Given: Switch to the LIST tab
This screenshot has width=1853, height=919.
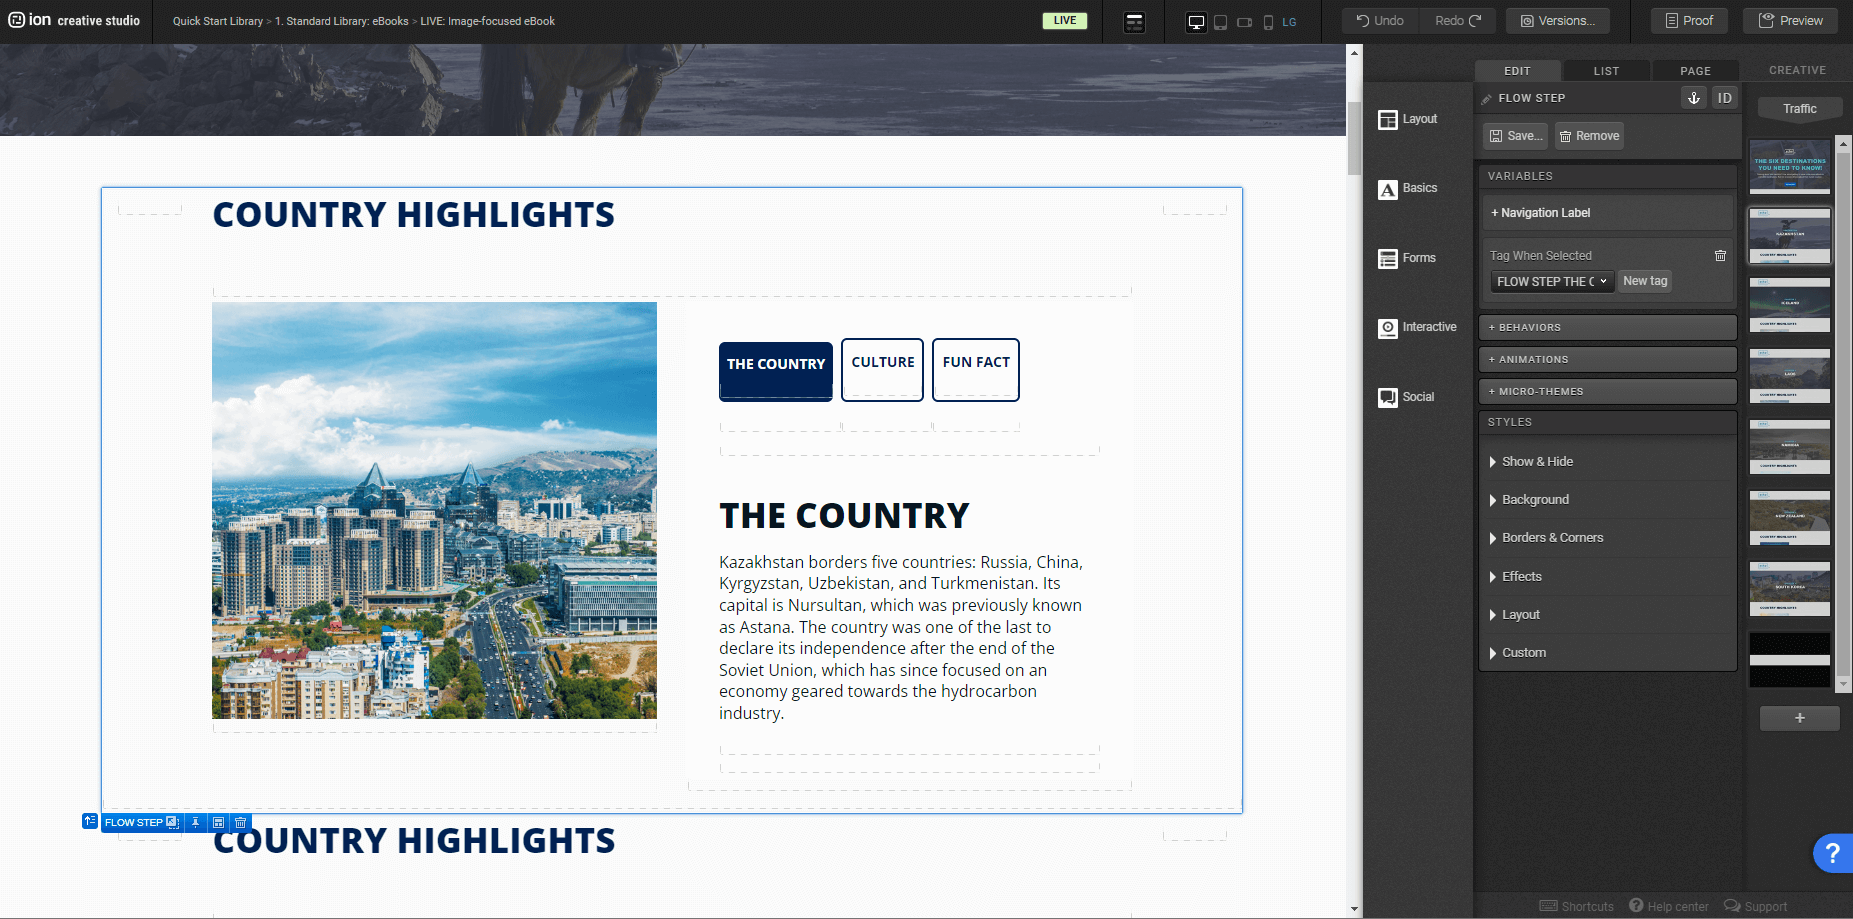Looking at the screenshot, I should pos(1606,71).
